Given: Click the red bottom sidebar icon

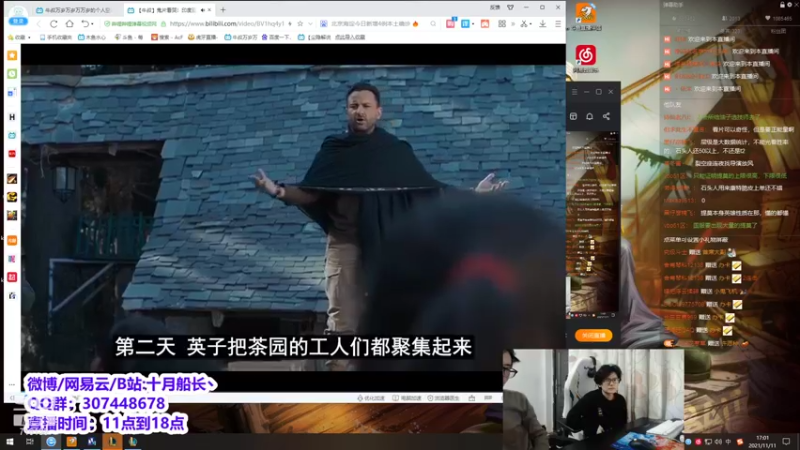Looking at the screenshot, I should pyautogui.click(x=12, y=277).
